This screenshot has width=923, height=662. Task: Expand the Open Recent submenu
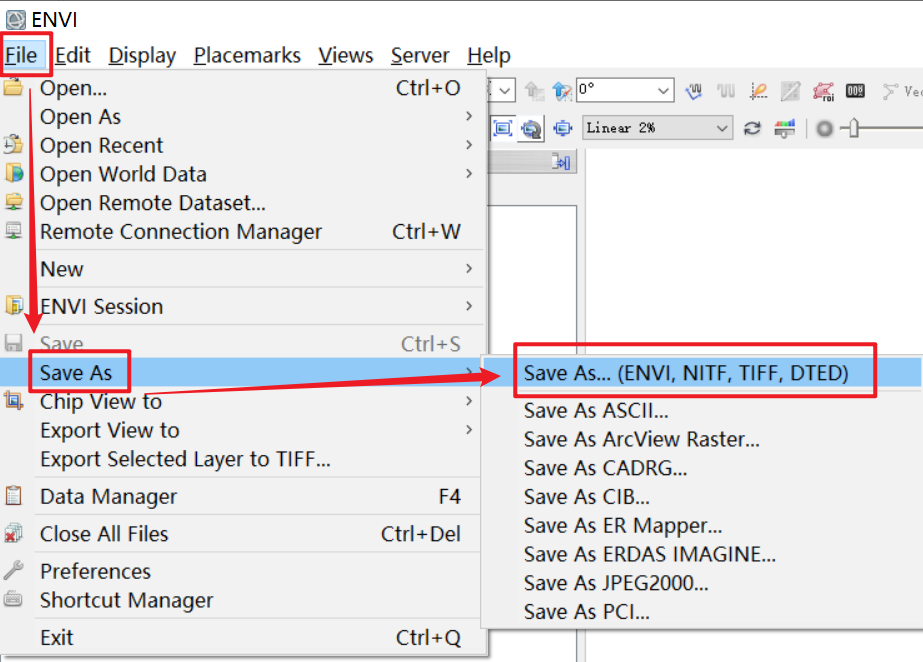[x=244, y=145]
